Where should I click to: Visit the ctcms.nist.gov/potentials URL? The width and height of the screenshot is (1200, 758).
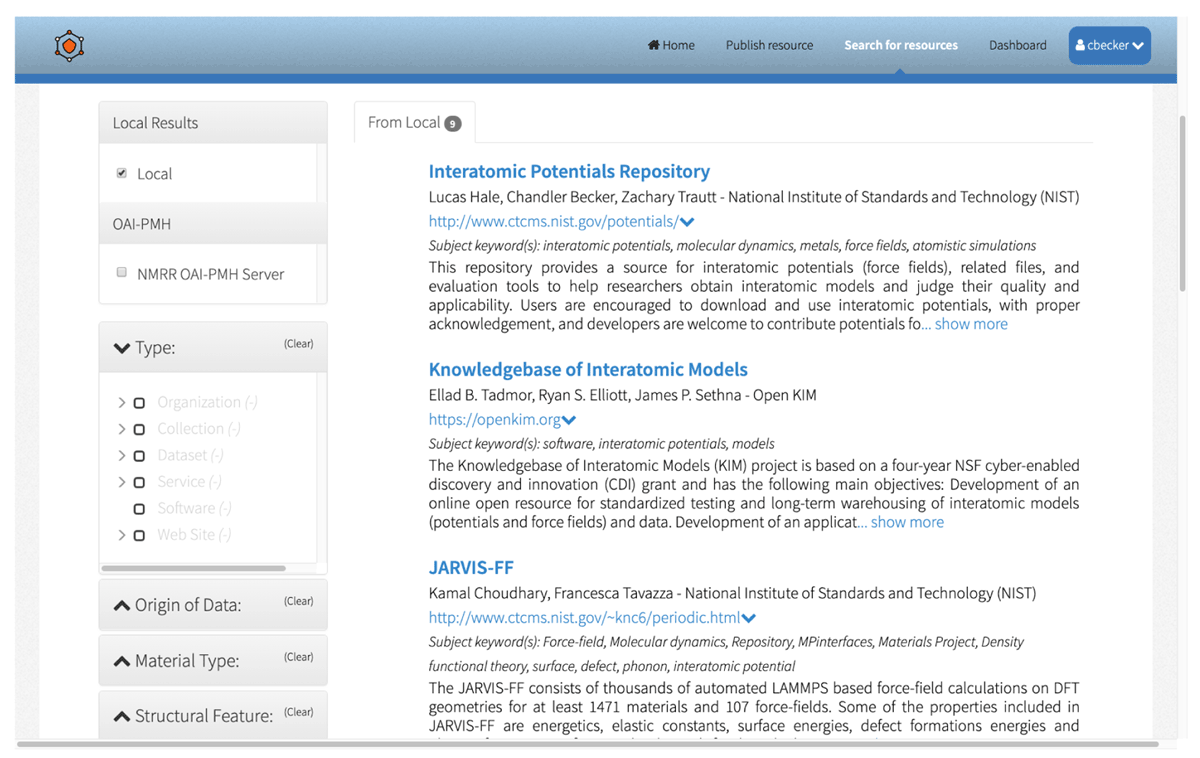(553, 222)
